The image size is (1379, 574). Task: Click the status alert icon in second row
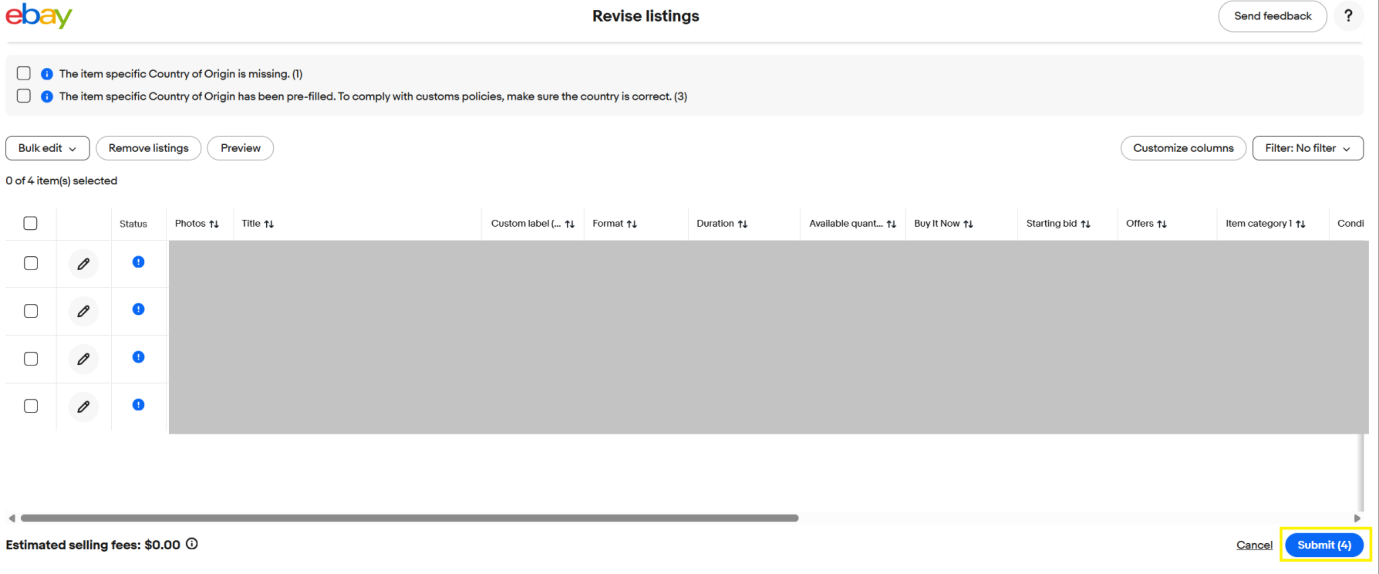pyautogui.click(x=138, y=310)
